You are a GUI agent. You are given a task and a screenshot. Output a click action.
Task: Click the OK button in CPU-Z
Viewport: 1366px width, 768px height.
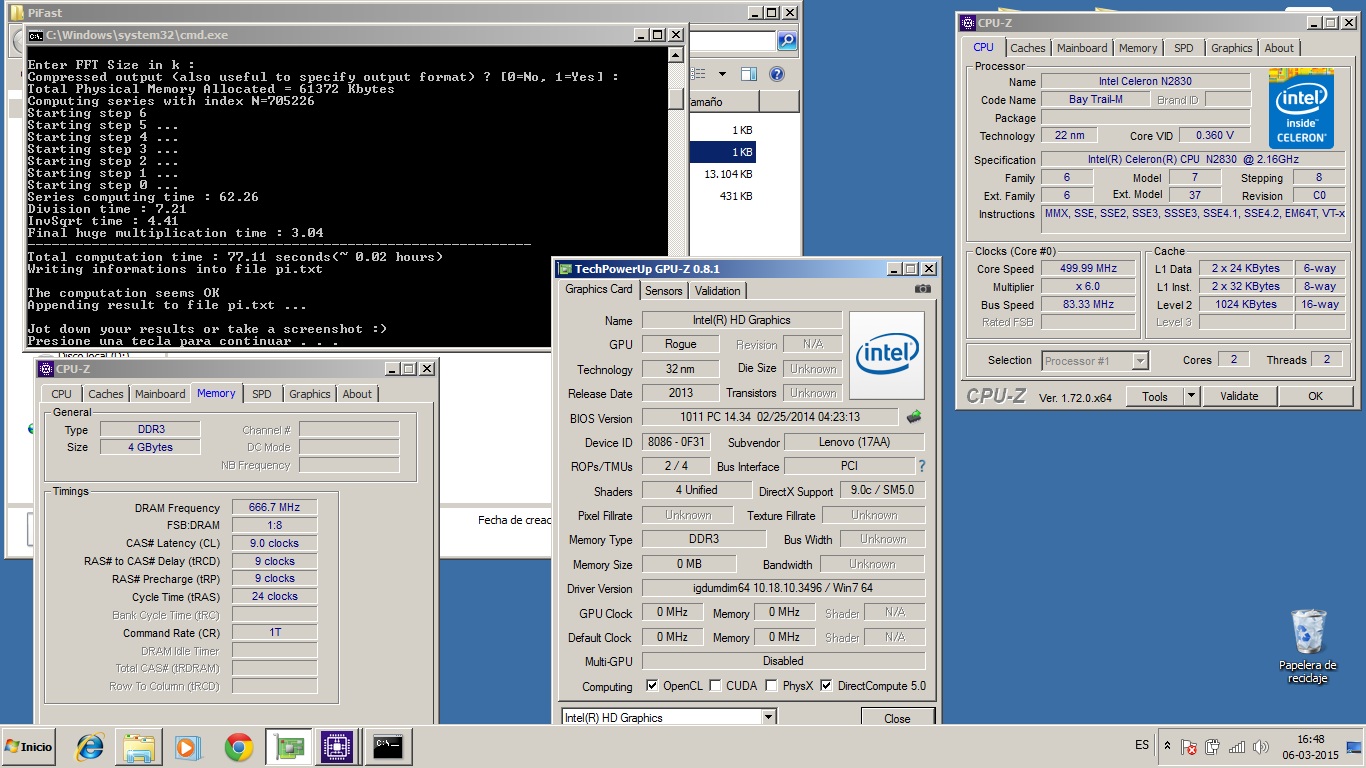tap(1315, 396)
